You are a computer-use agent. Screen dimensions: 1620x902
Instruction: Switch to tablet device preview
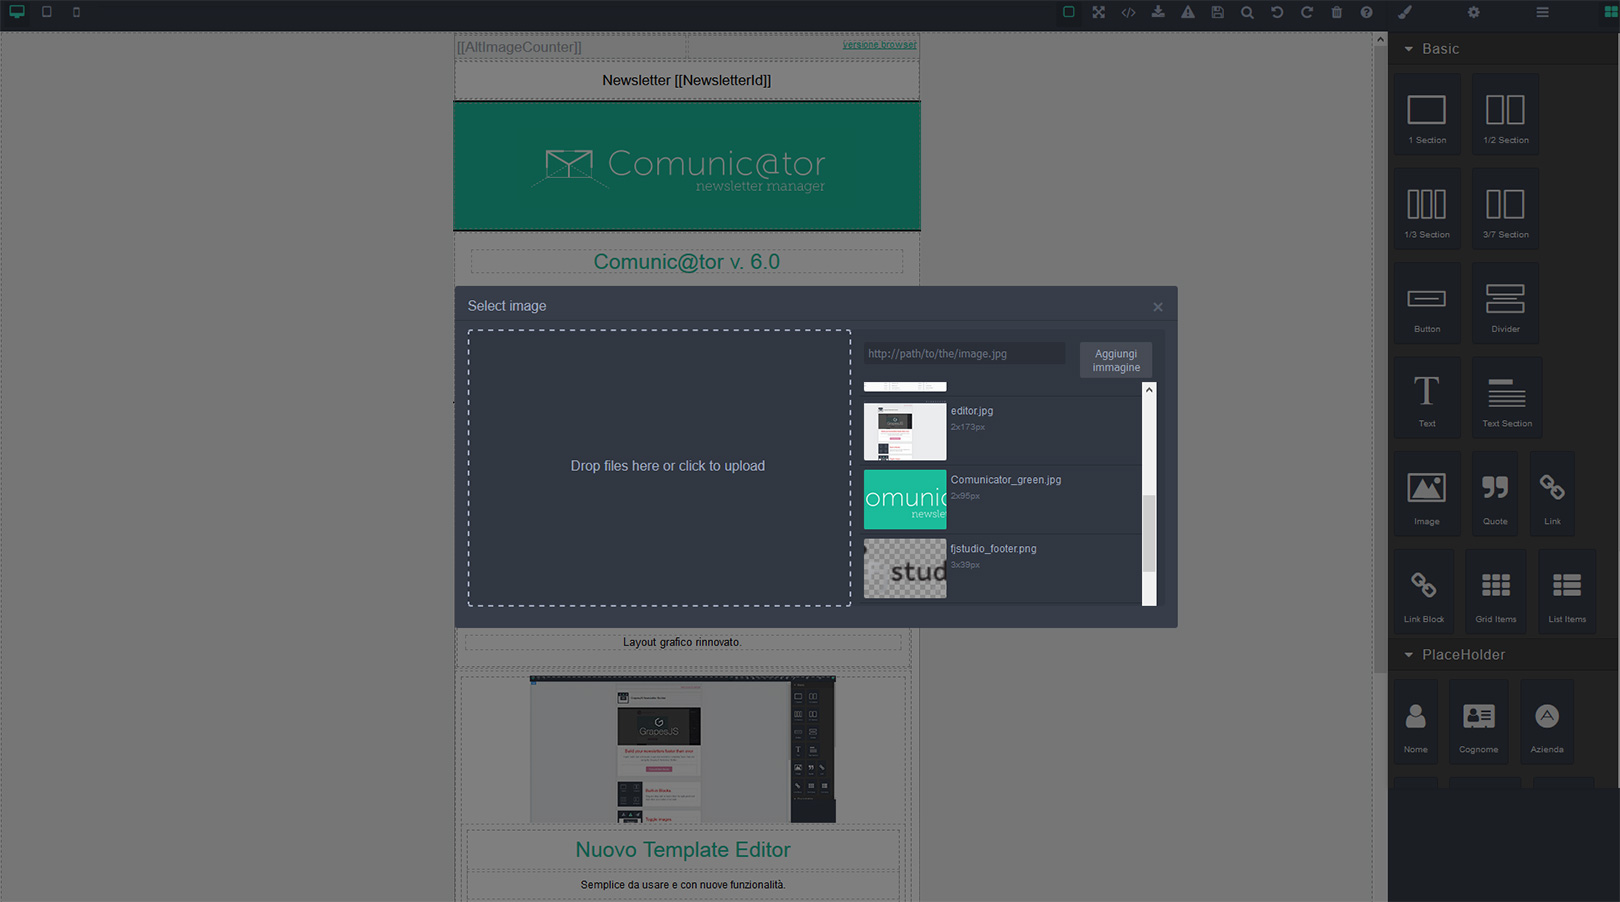[x=46, y=12]
